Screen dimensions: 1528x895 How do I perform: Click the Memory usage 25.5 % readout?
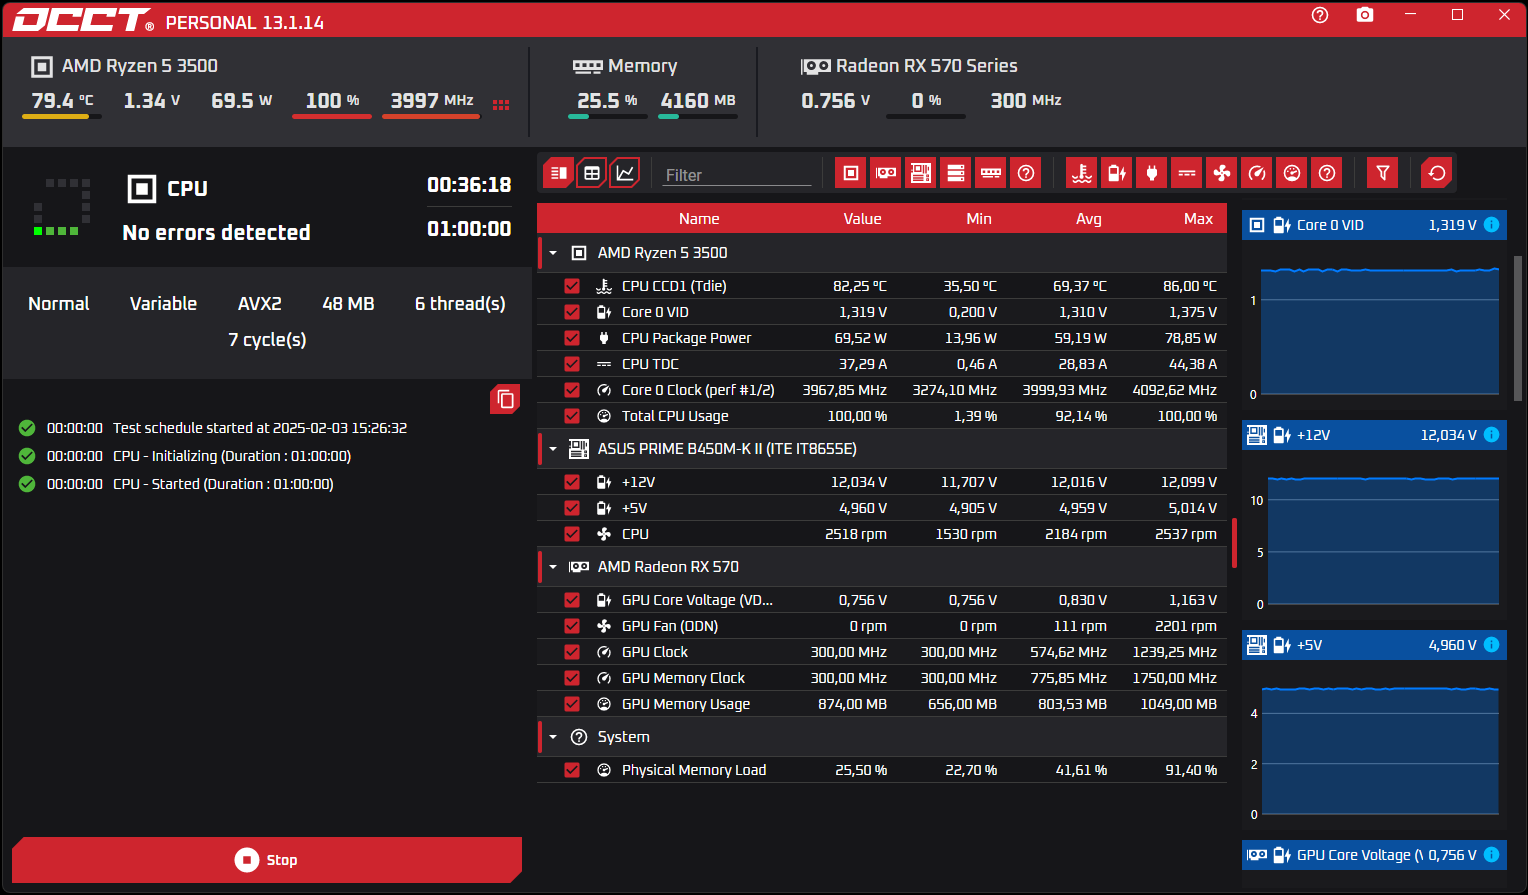pyautogui.click(x=607, y=100)
